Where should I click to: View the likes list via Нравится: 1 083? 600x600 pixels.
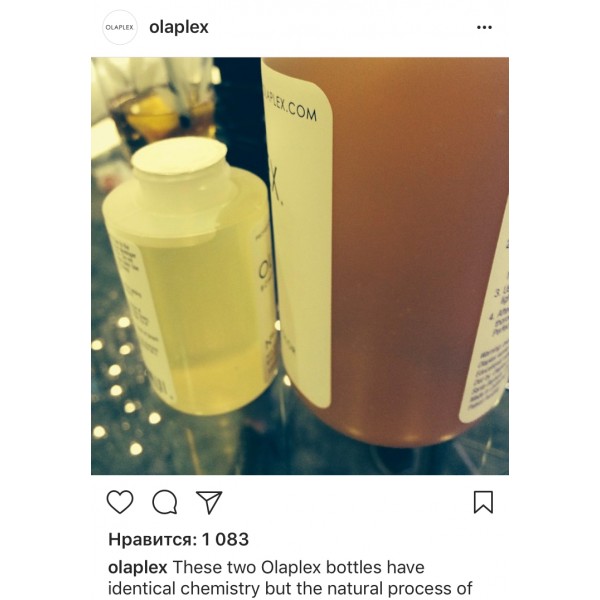coord(178,540)
